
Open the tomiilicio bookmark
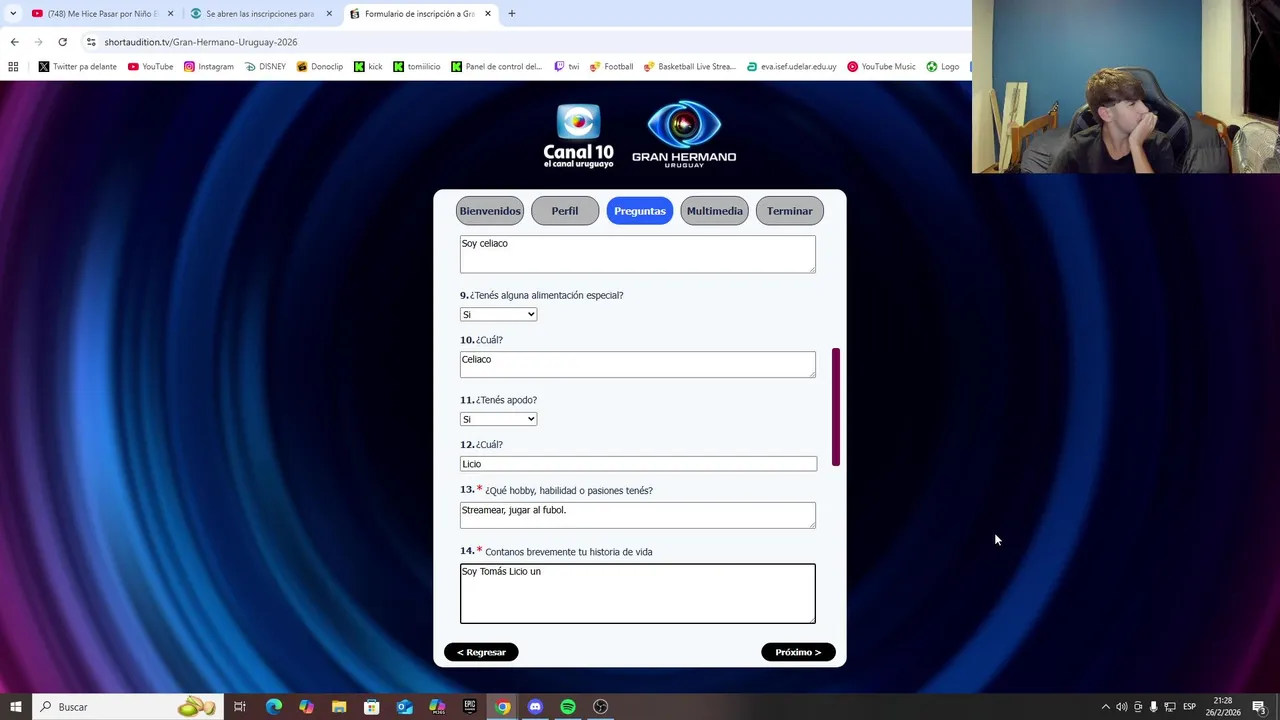click(x=416, y=66)
